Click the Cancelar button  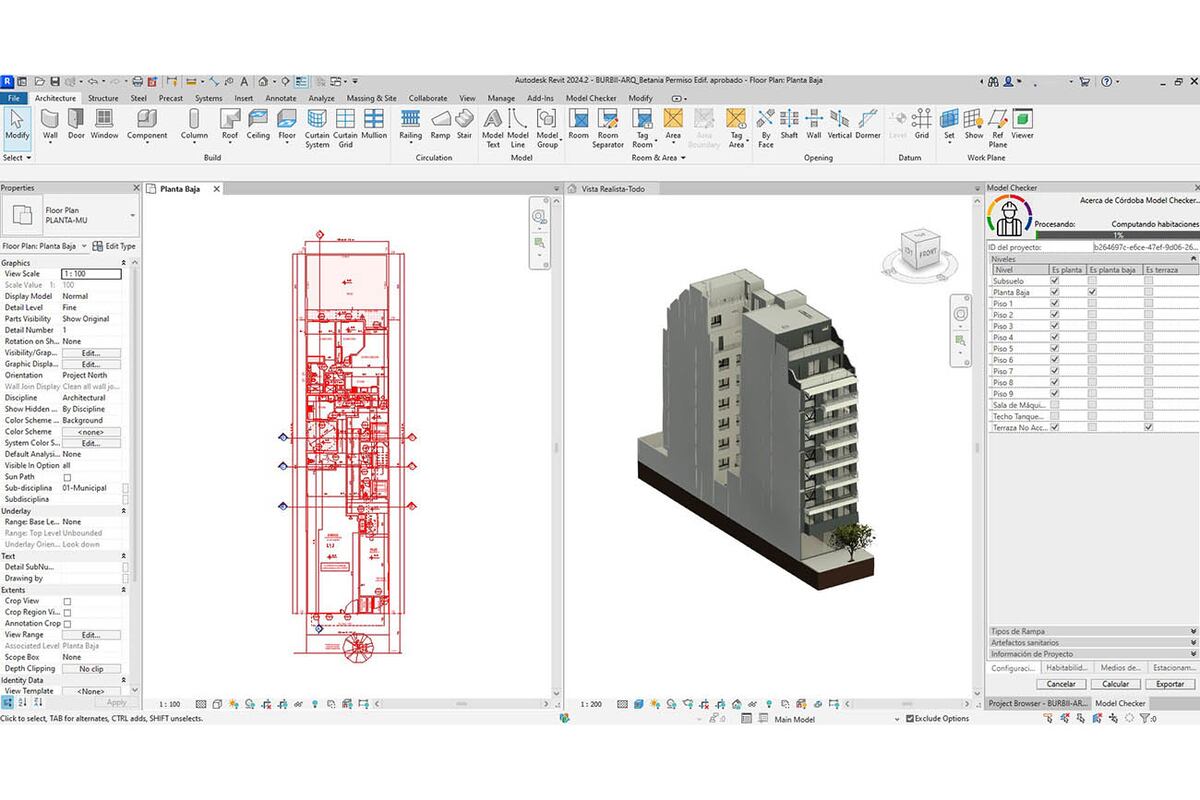(1061, 684)
